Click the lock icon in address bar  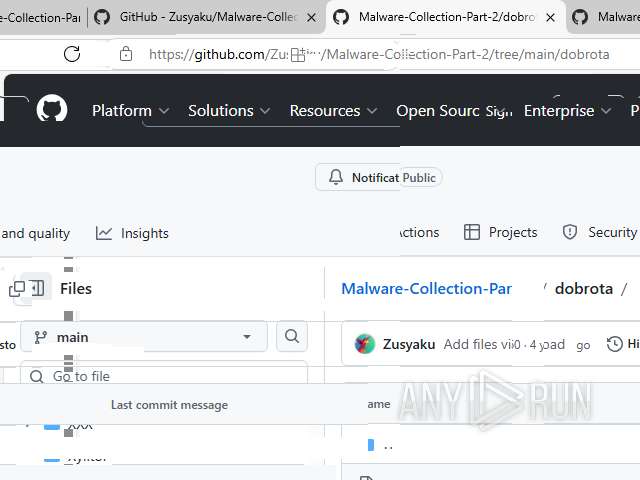pos(126,54)
